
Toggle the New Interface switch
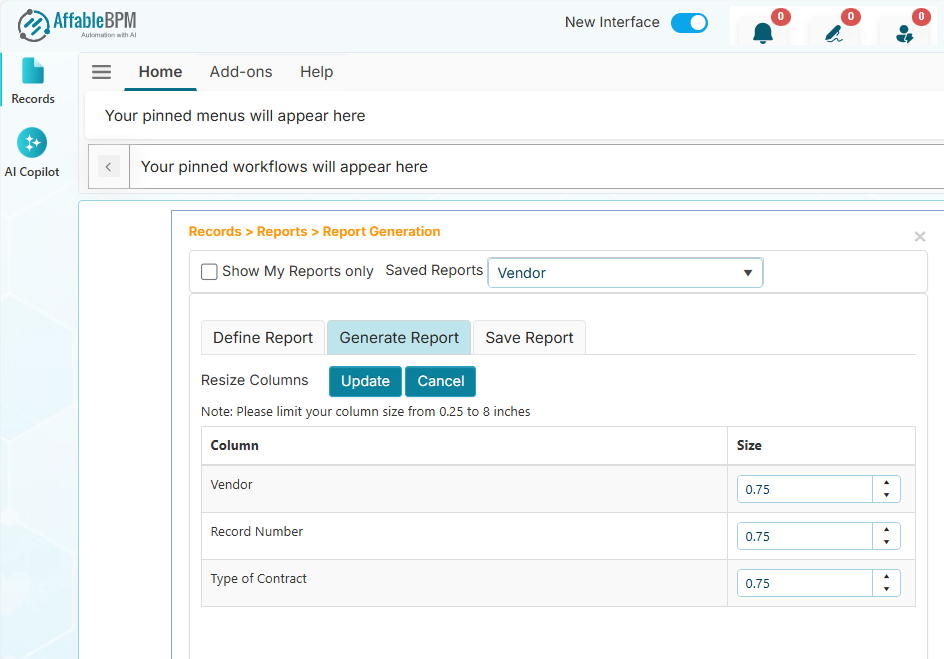pyautogui.click(x=689, y=23)
